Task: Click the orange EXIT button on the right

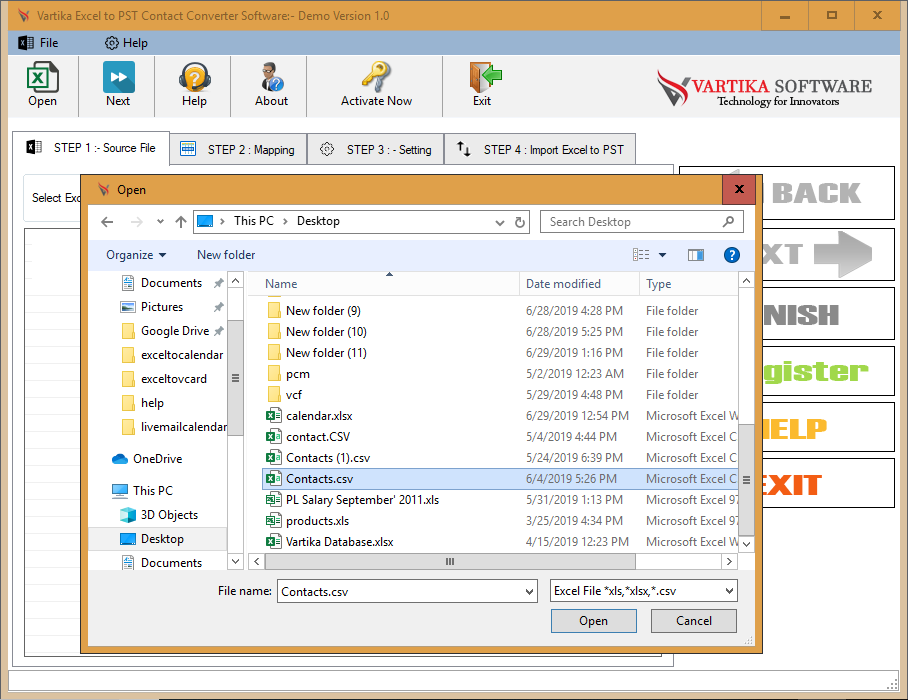Action: point(828,484)
